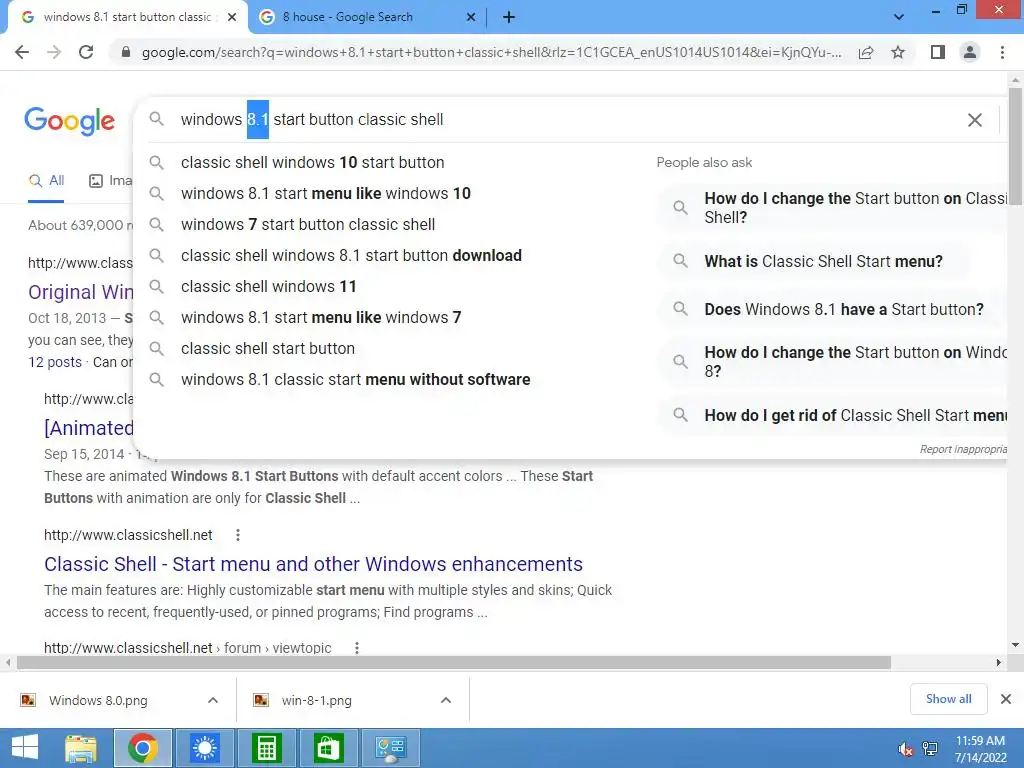Select 'windows 8.1 start menu like windows 7'
This screenshot has width=1024, height=768.
[x=321, y=317]
